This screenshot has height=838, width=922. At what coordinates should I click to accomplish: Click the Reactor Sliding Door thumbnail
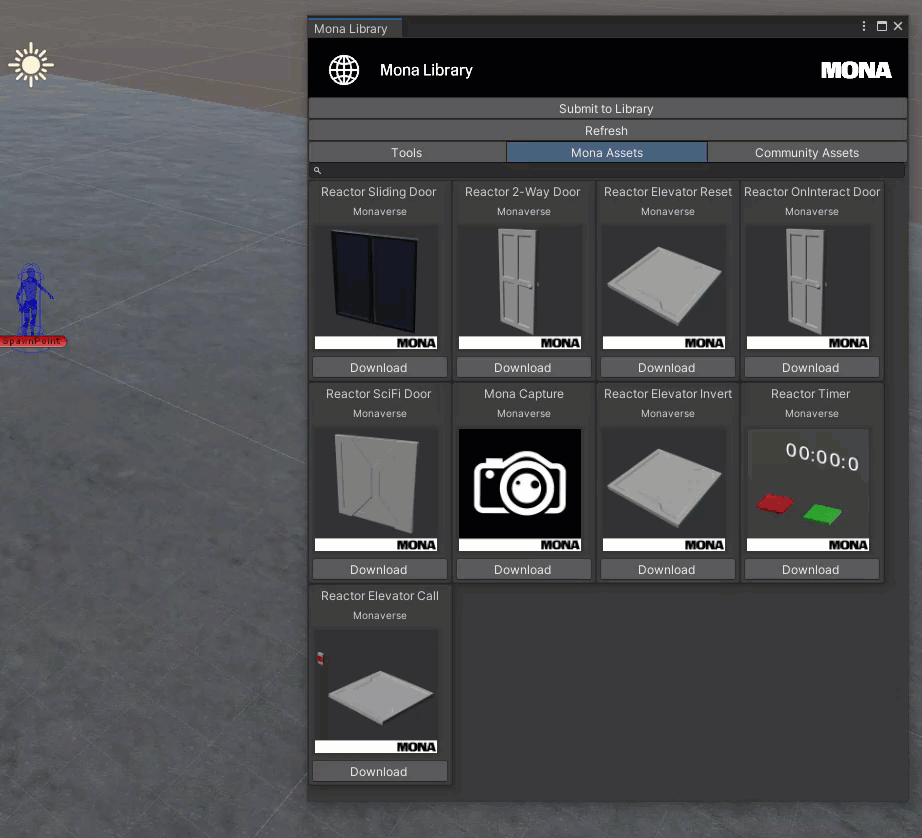click(x=377, y=287)
